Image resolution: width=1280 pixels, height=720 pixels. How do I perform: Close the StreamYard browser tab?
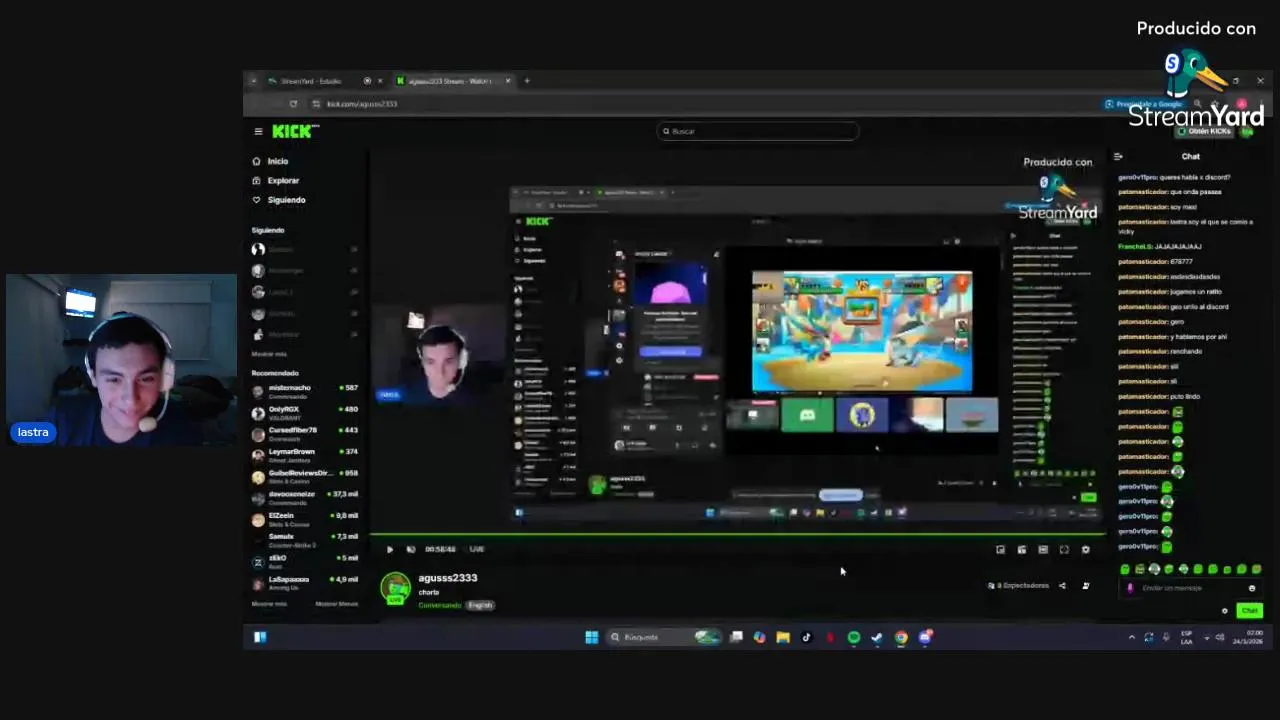pyautogui.click(x=380, y=81)
